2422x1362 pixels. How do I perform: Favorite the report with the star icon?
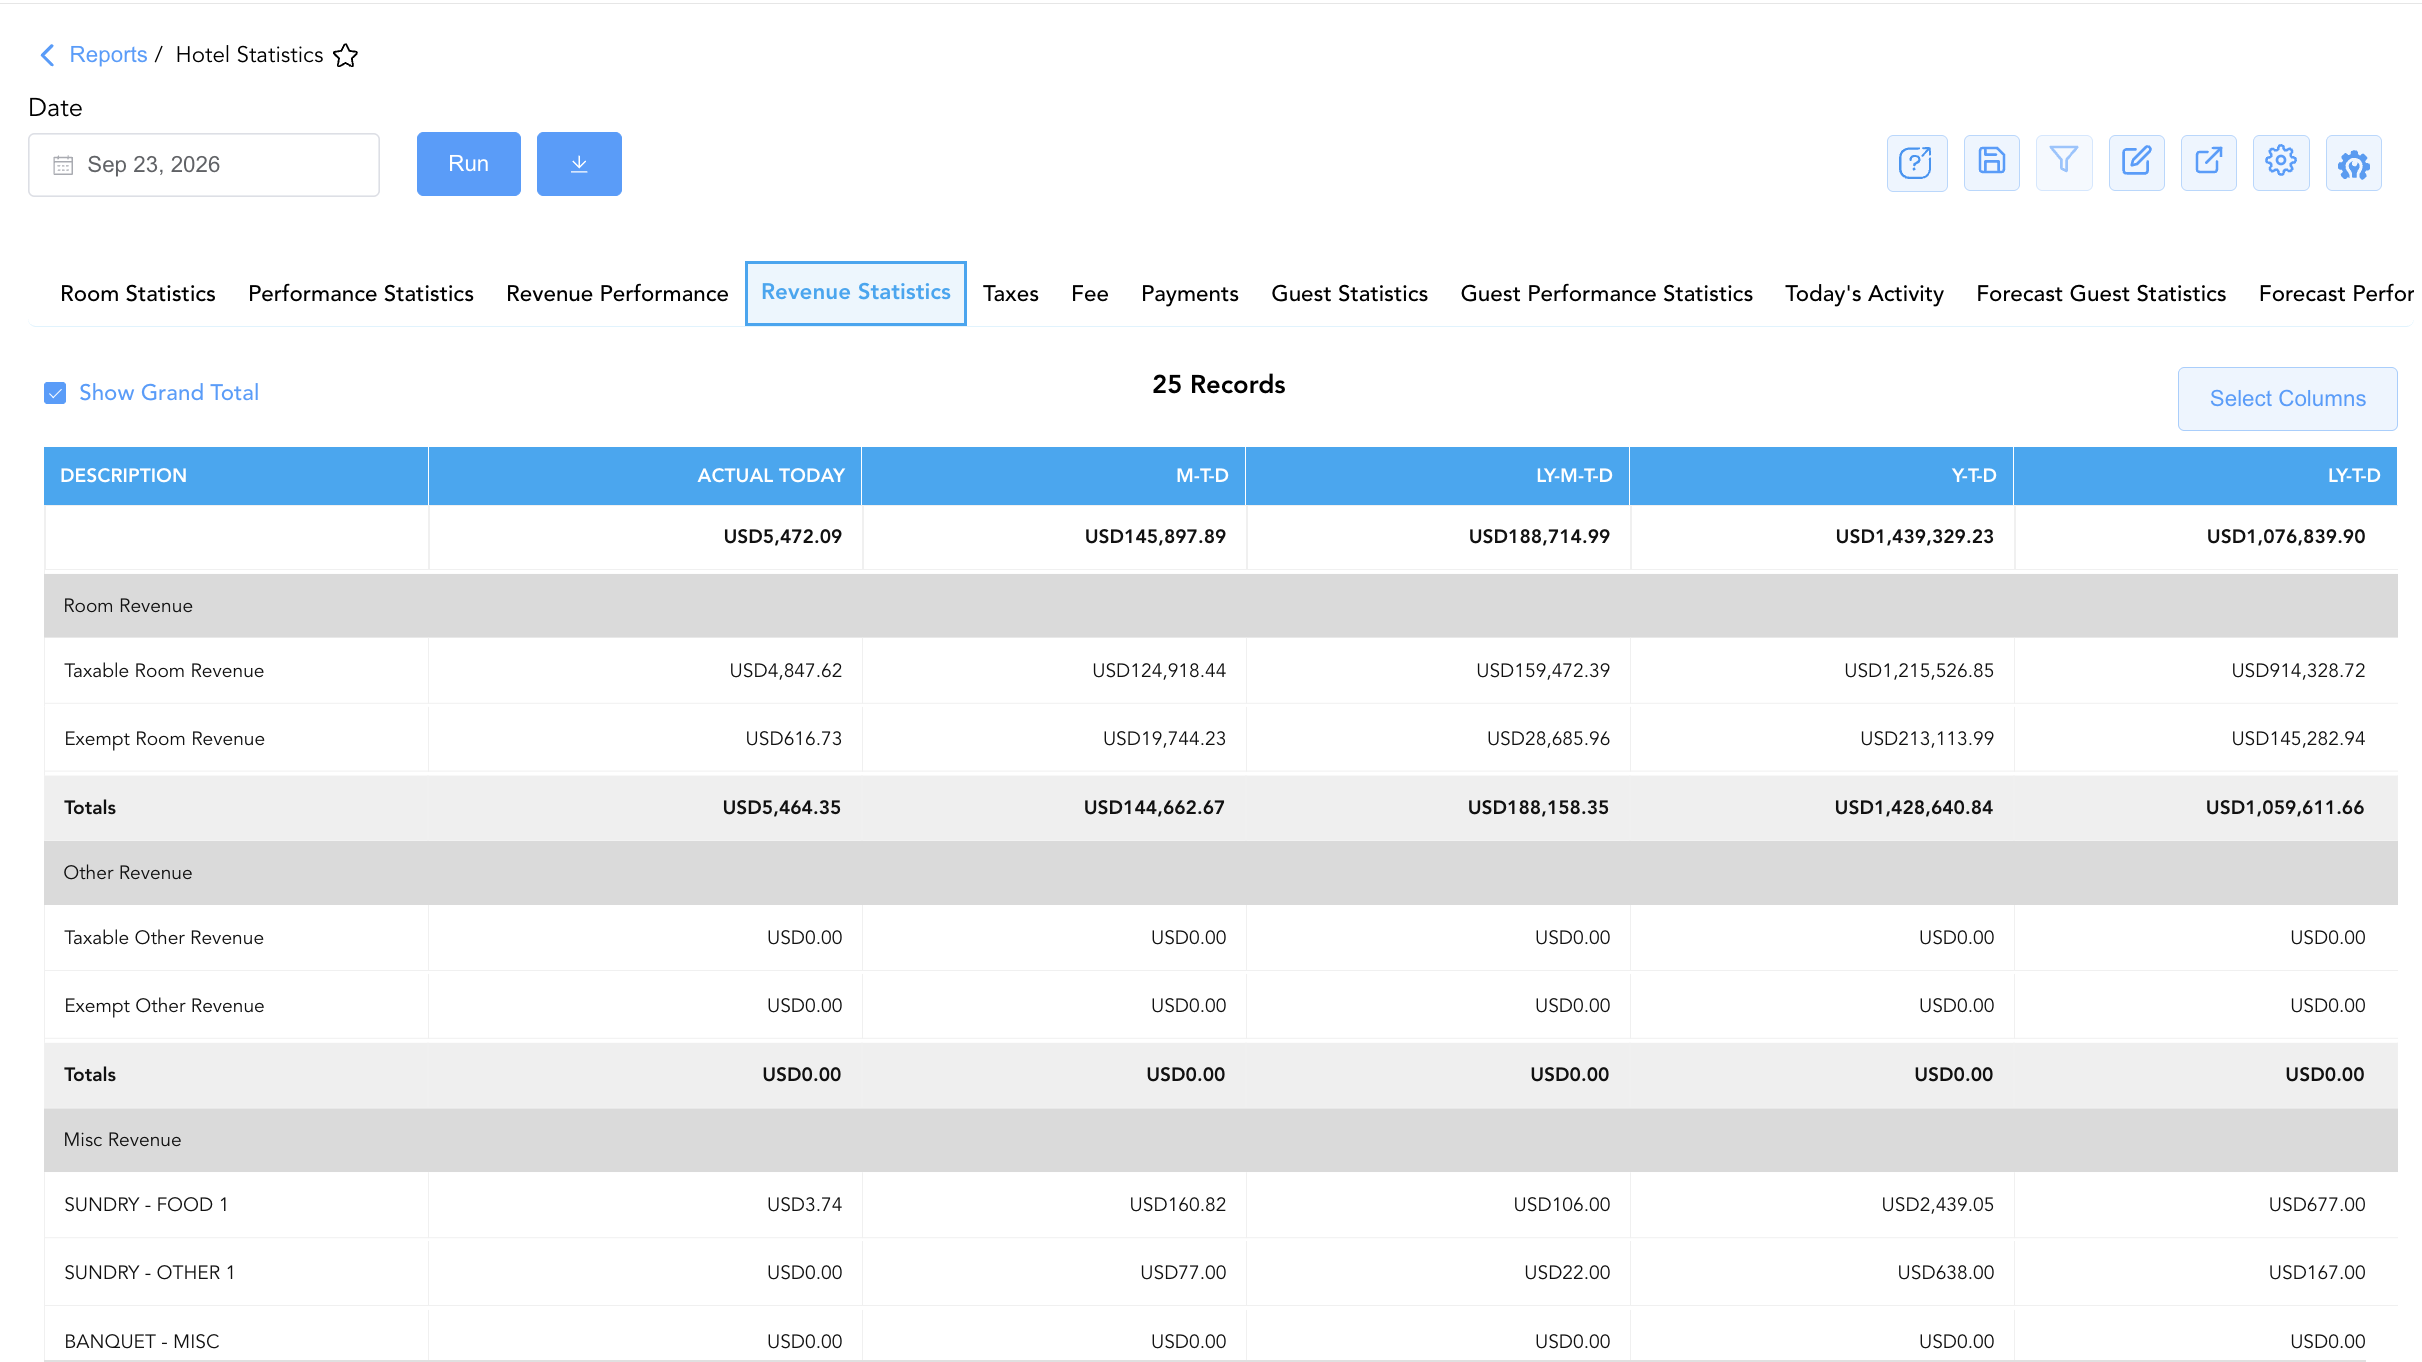tap(346, 56)
